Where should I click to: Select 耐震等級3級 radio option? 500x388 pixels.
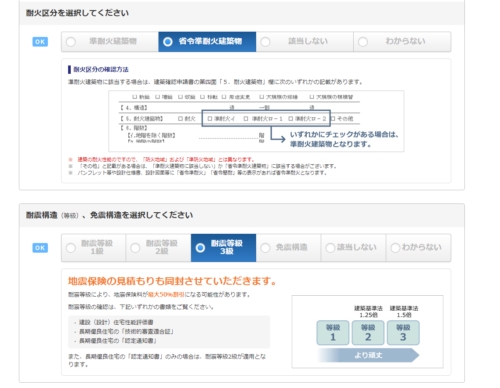pos(223,248)
